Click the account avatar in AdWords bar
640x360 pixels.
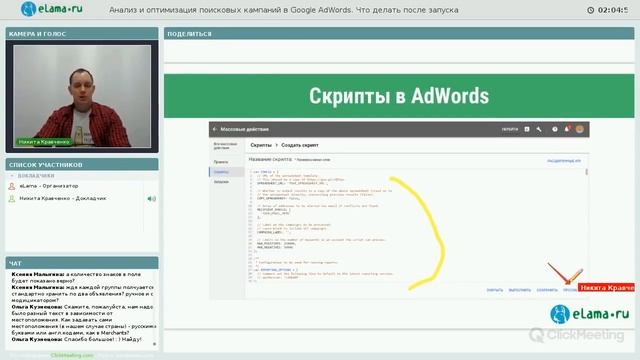click(580, 129)
